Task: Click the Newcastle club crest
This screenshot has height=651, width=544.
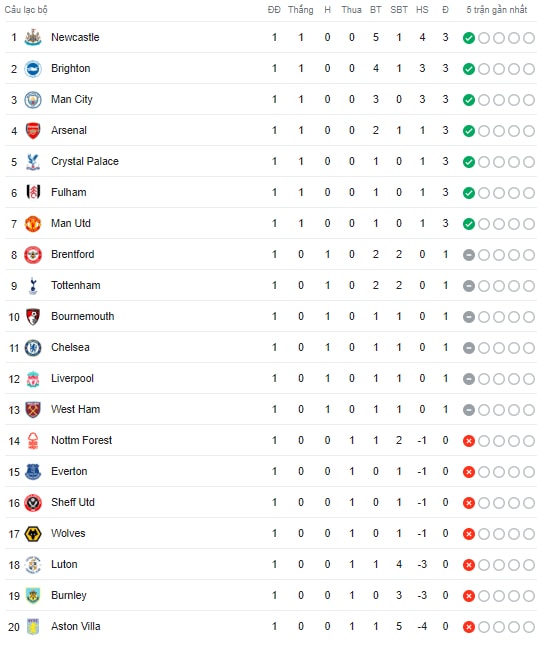Action: coord(33,37)
